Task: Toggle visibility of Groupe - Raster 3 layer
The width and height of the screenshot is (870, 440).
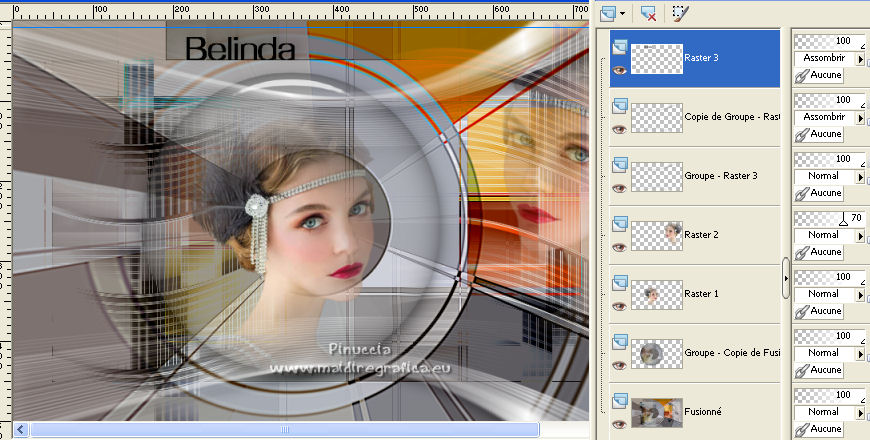Action: 619,188
